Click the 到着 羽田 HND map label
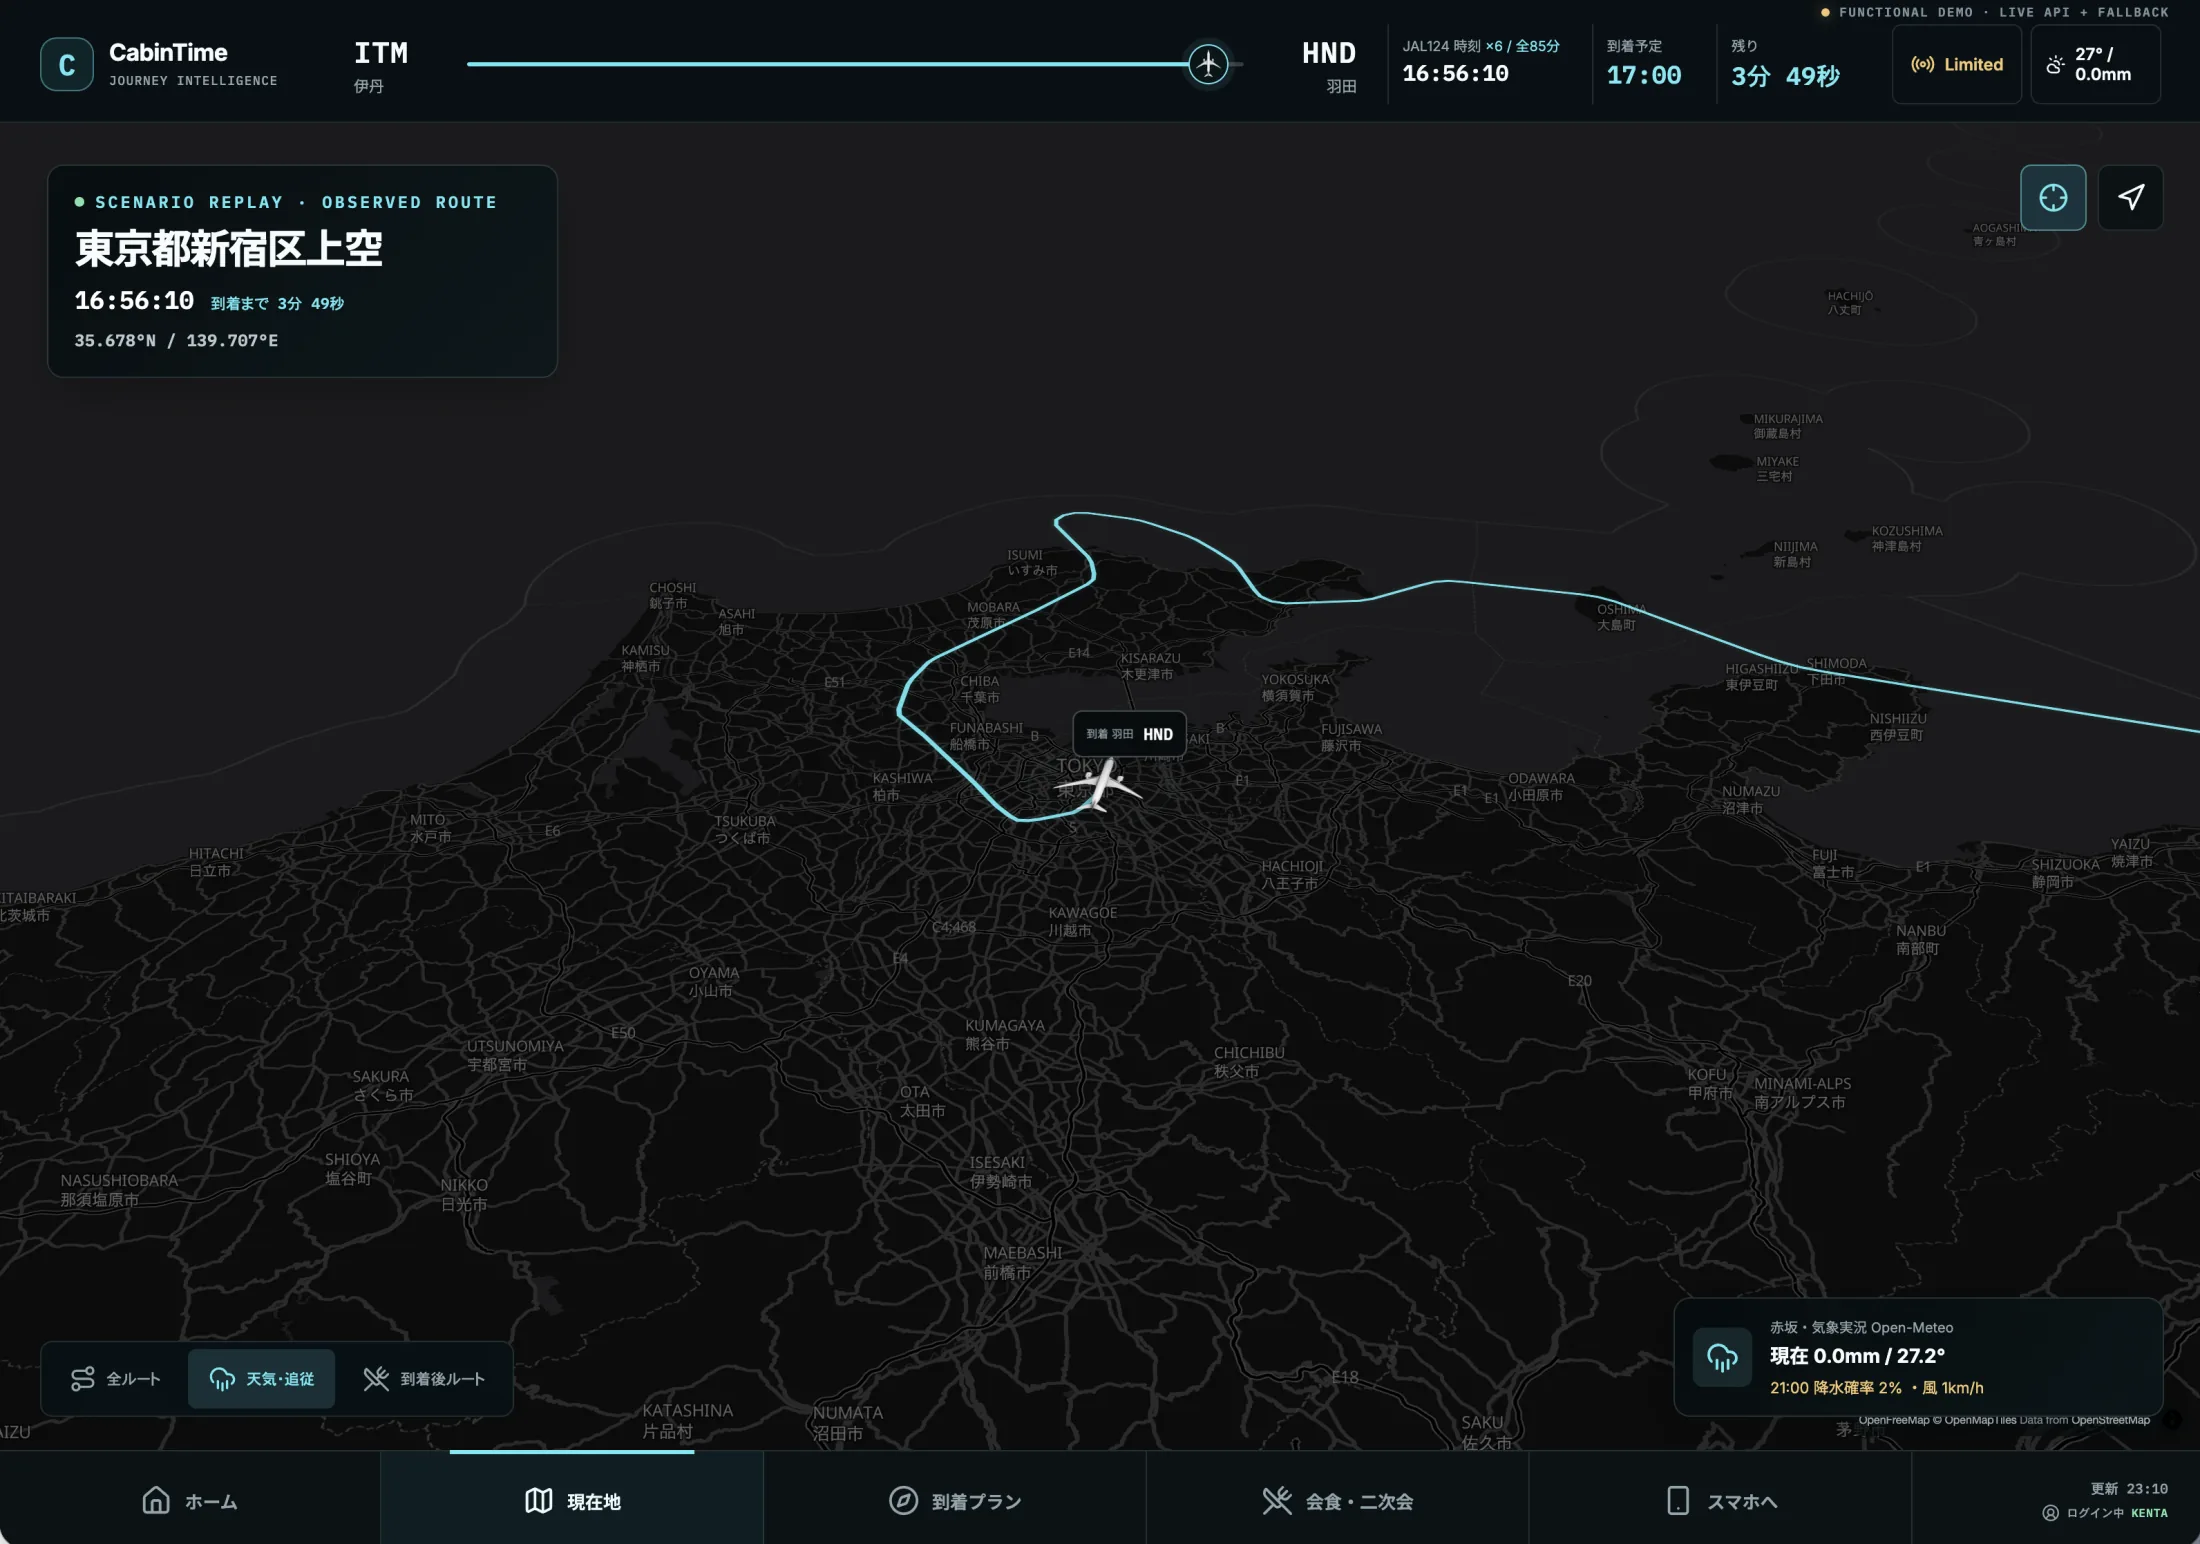Screen dimensions: 2200x1544 (x=1129, y=734)
